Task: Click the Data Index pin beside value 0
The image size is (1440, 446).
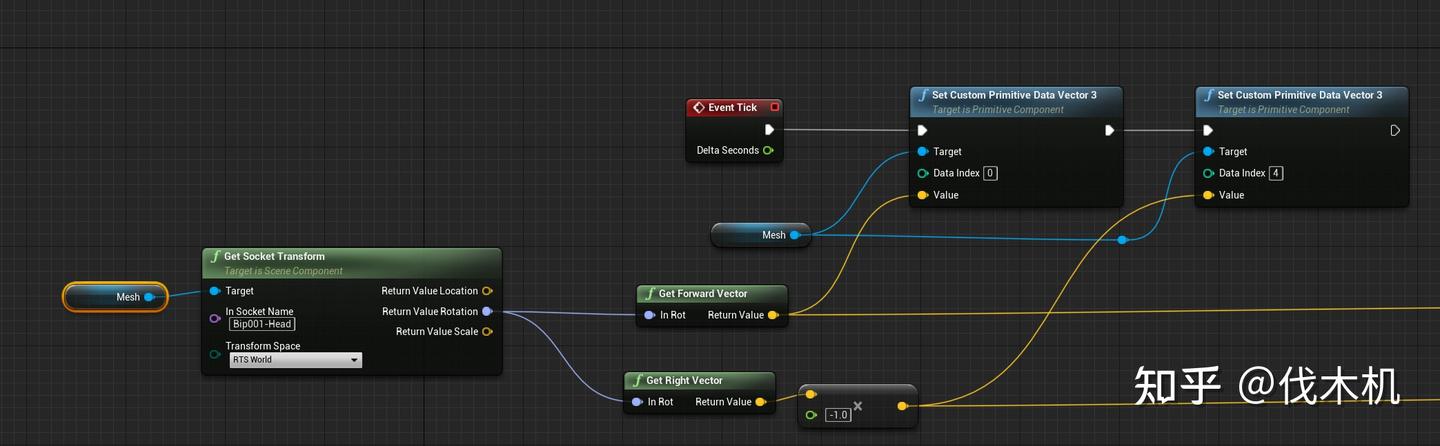Action: tap(922, 173)
